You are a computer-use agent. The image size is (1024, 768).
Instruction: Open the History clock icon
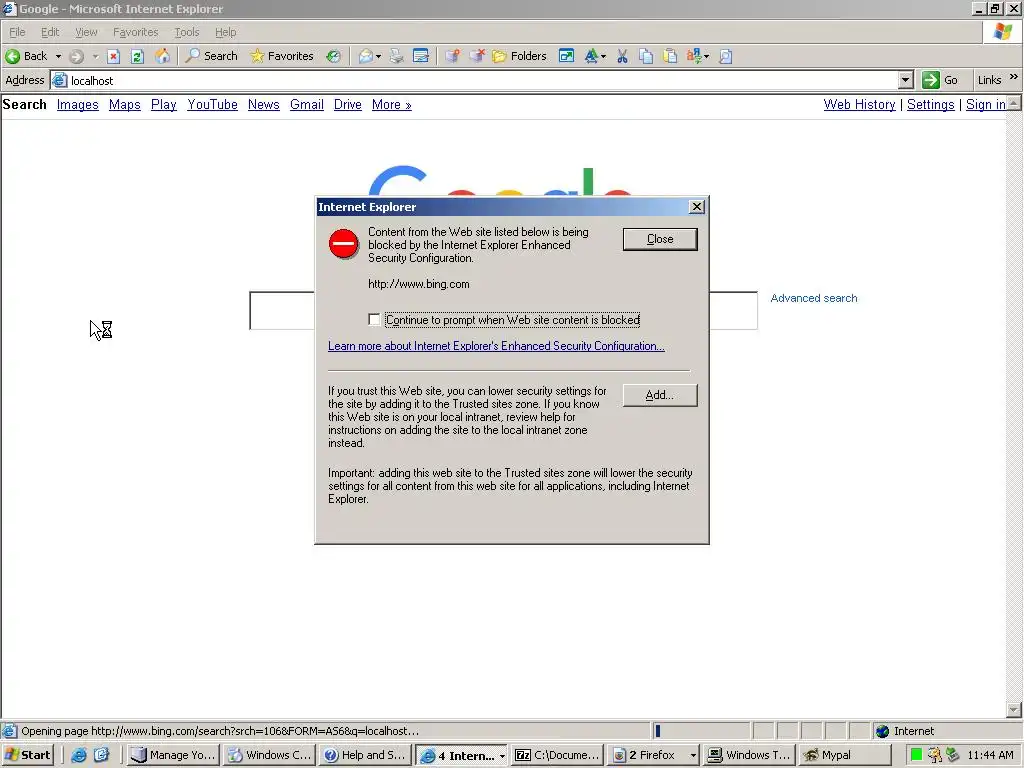pos(334,56)
